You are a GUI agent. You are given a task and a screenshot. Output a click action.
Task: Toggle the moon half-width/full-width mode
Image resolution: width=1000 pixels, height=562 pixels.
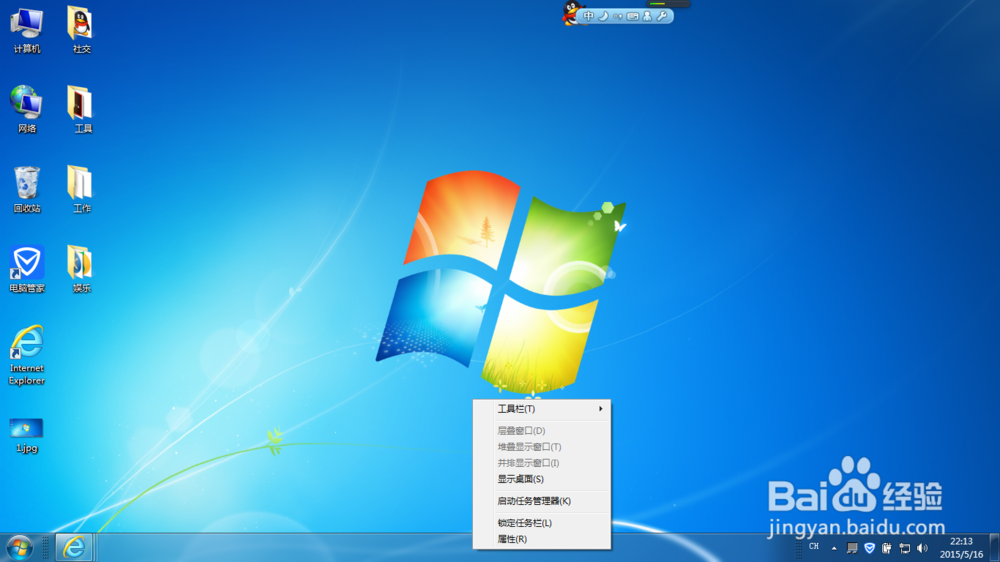tap(603, 16)
